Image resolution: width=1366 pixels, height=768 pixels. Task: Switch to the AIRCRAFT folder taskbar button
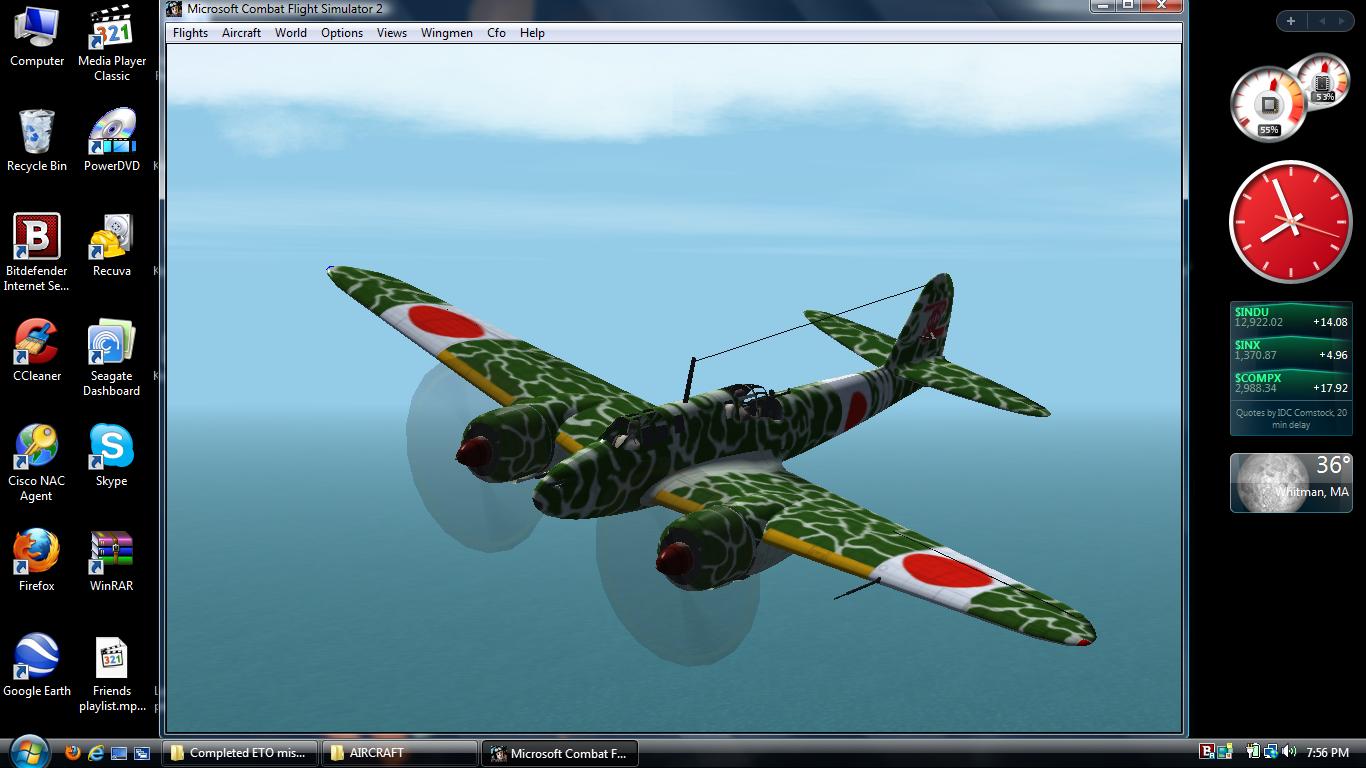(400, 753)
